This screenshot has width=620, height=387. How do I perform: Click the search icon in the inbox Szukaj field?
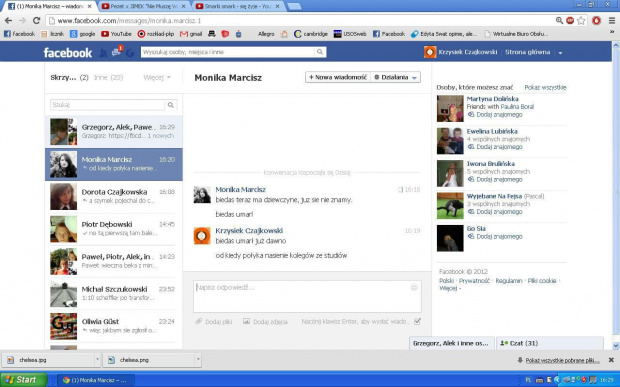[171, 105]
